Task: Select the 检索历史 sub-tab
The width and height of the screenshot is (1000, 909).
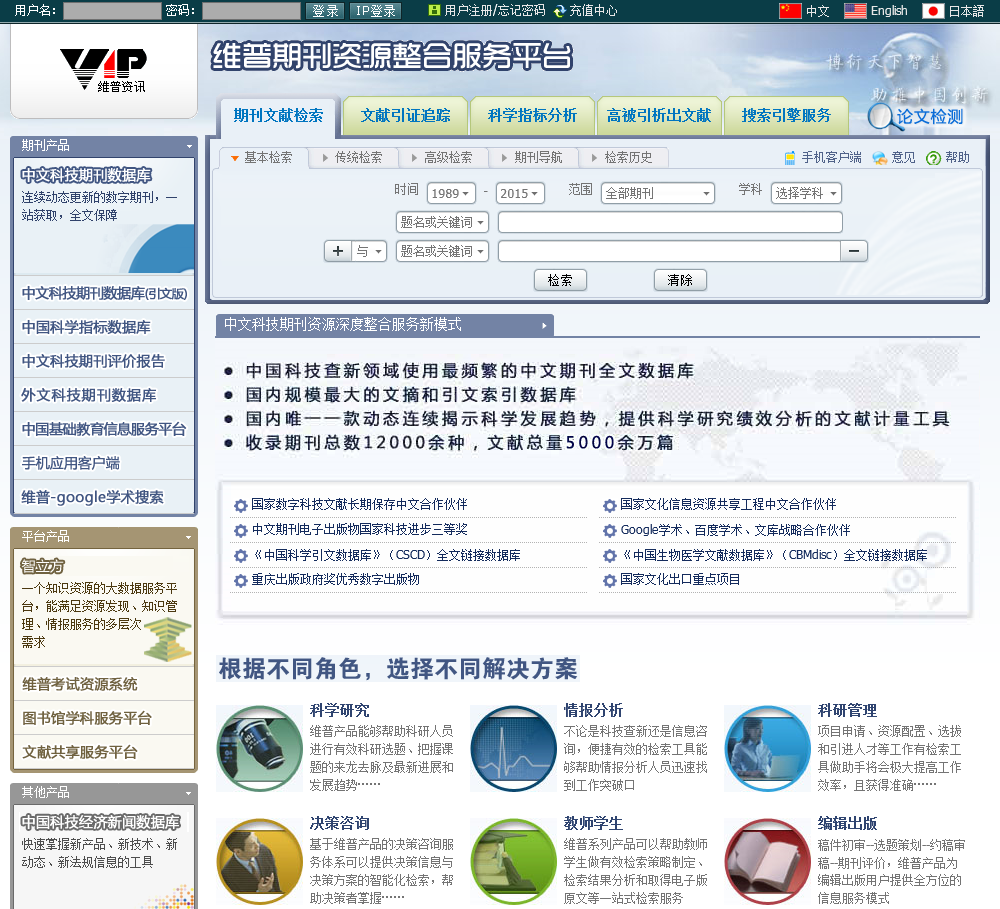Action: point(623,158)
